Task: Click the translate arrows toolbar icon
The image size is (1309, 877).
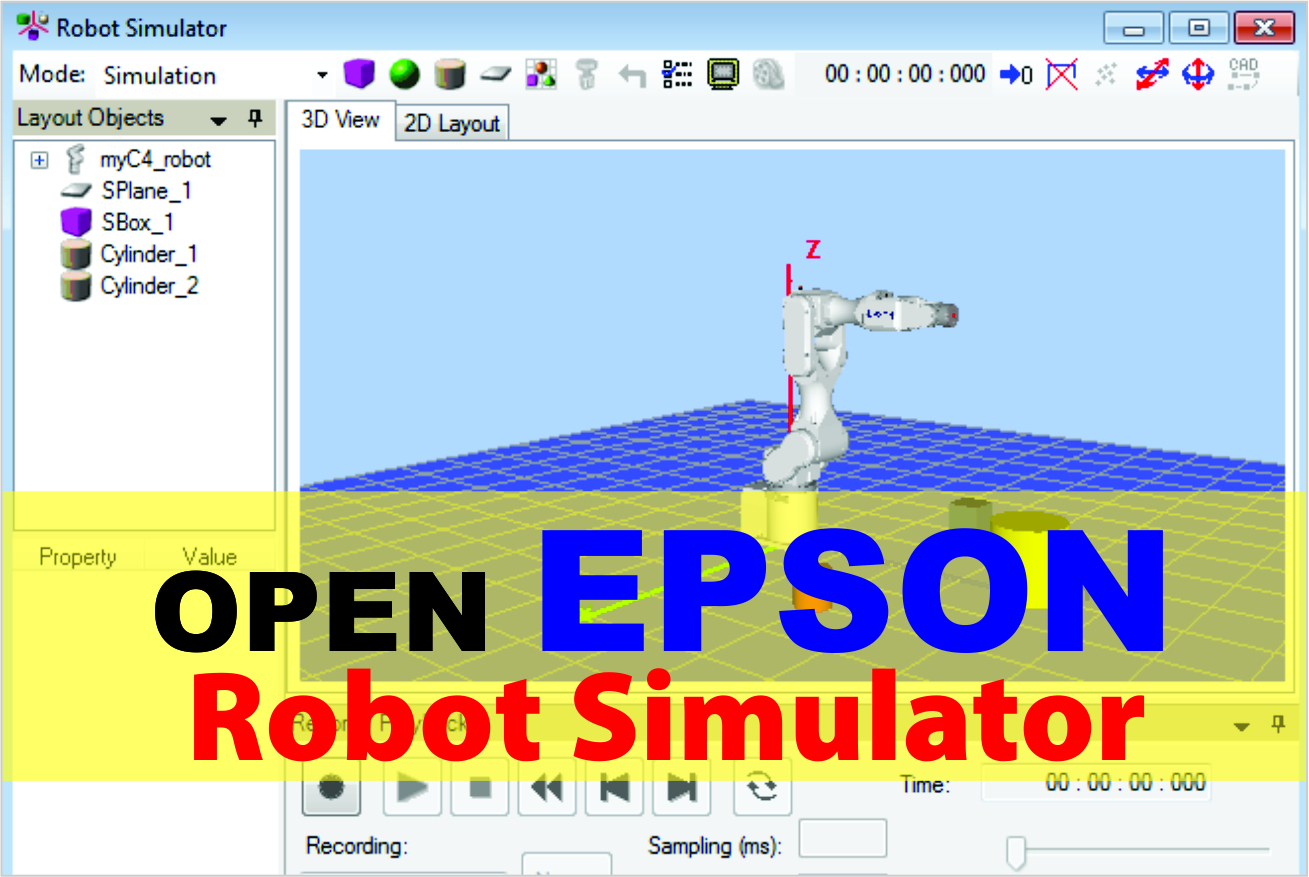Action: point(1151,73)
